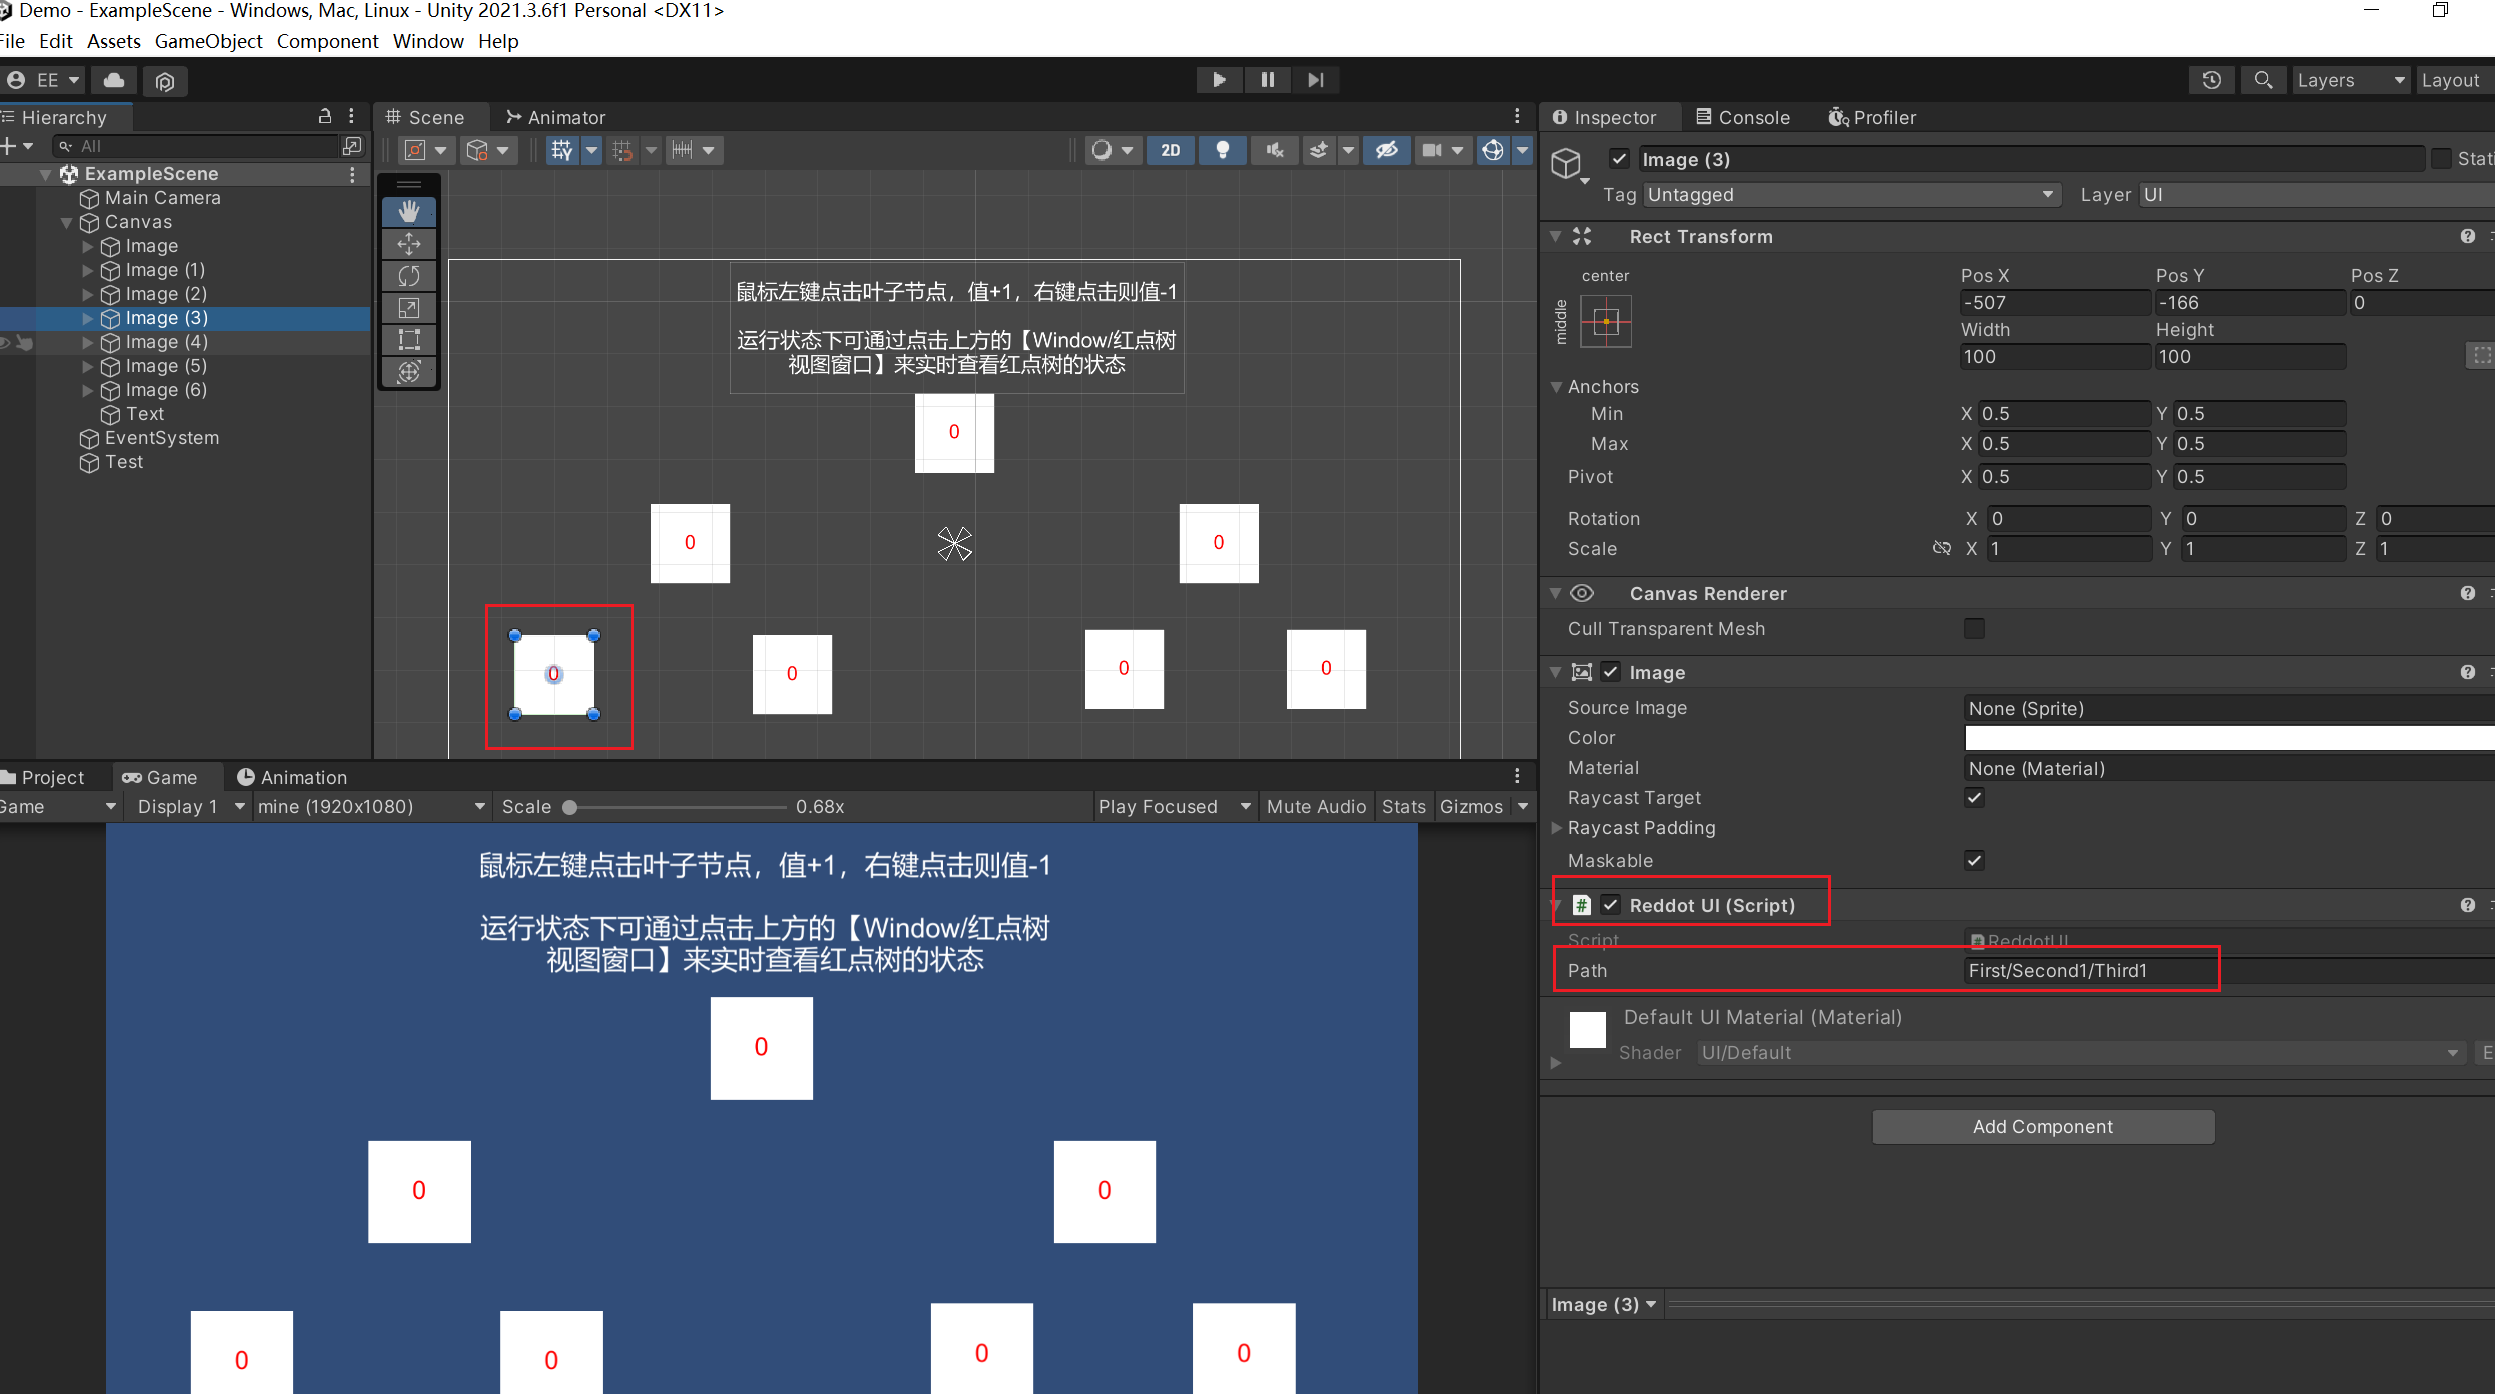Click the Stats button
The width and height of the screenshot is (2495, 1394).
1404,807
